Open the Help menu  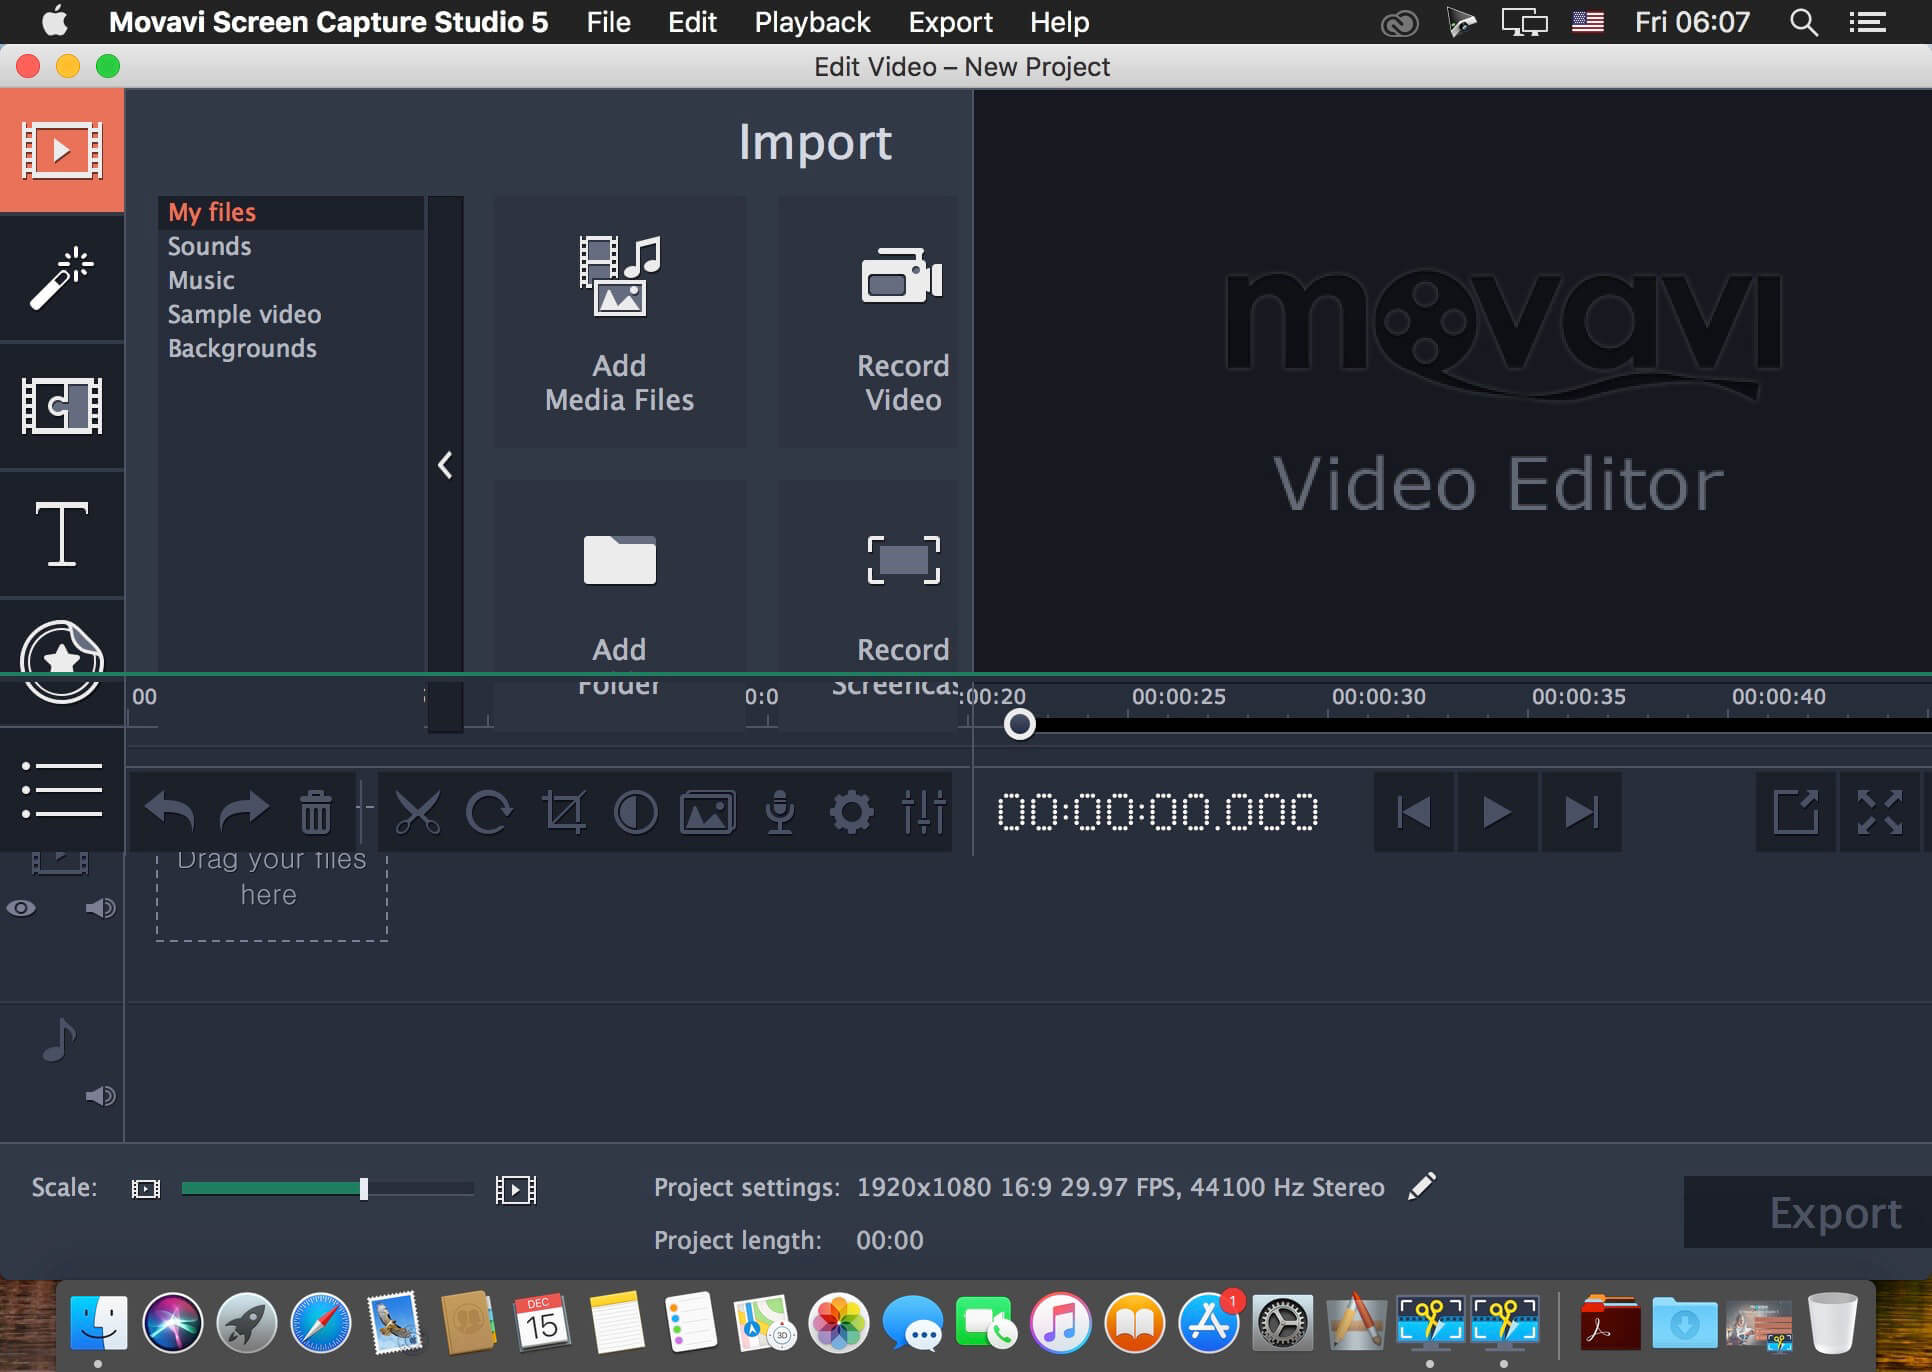[1059, 22]
